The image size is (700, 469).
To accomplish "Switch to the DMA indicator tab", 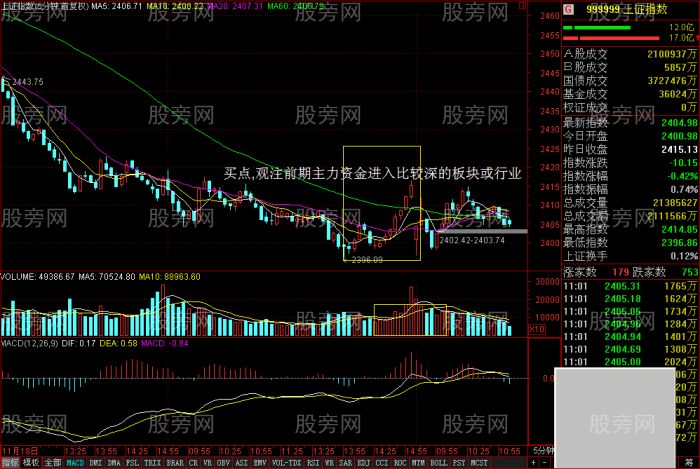I will (114, 463).
